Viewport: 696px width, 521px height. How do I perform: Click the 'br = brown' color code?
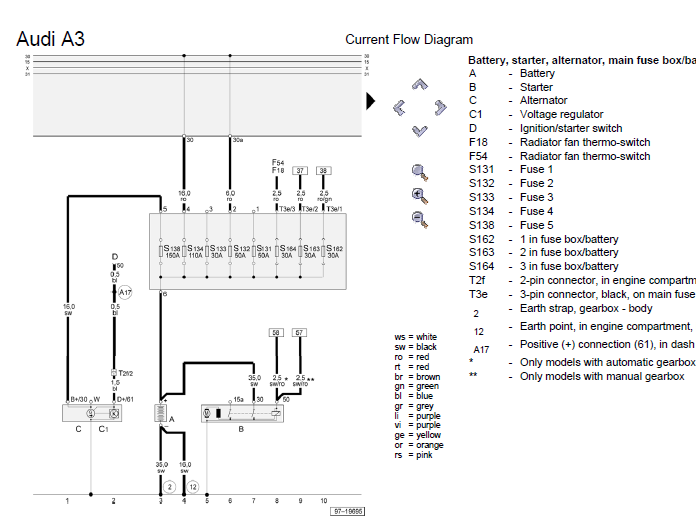(417, 377)
